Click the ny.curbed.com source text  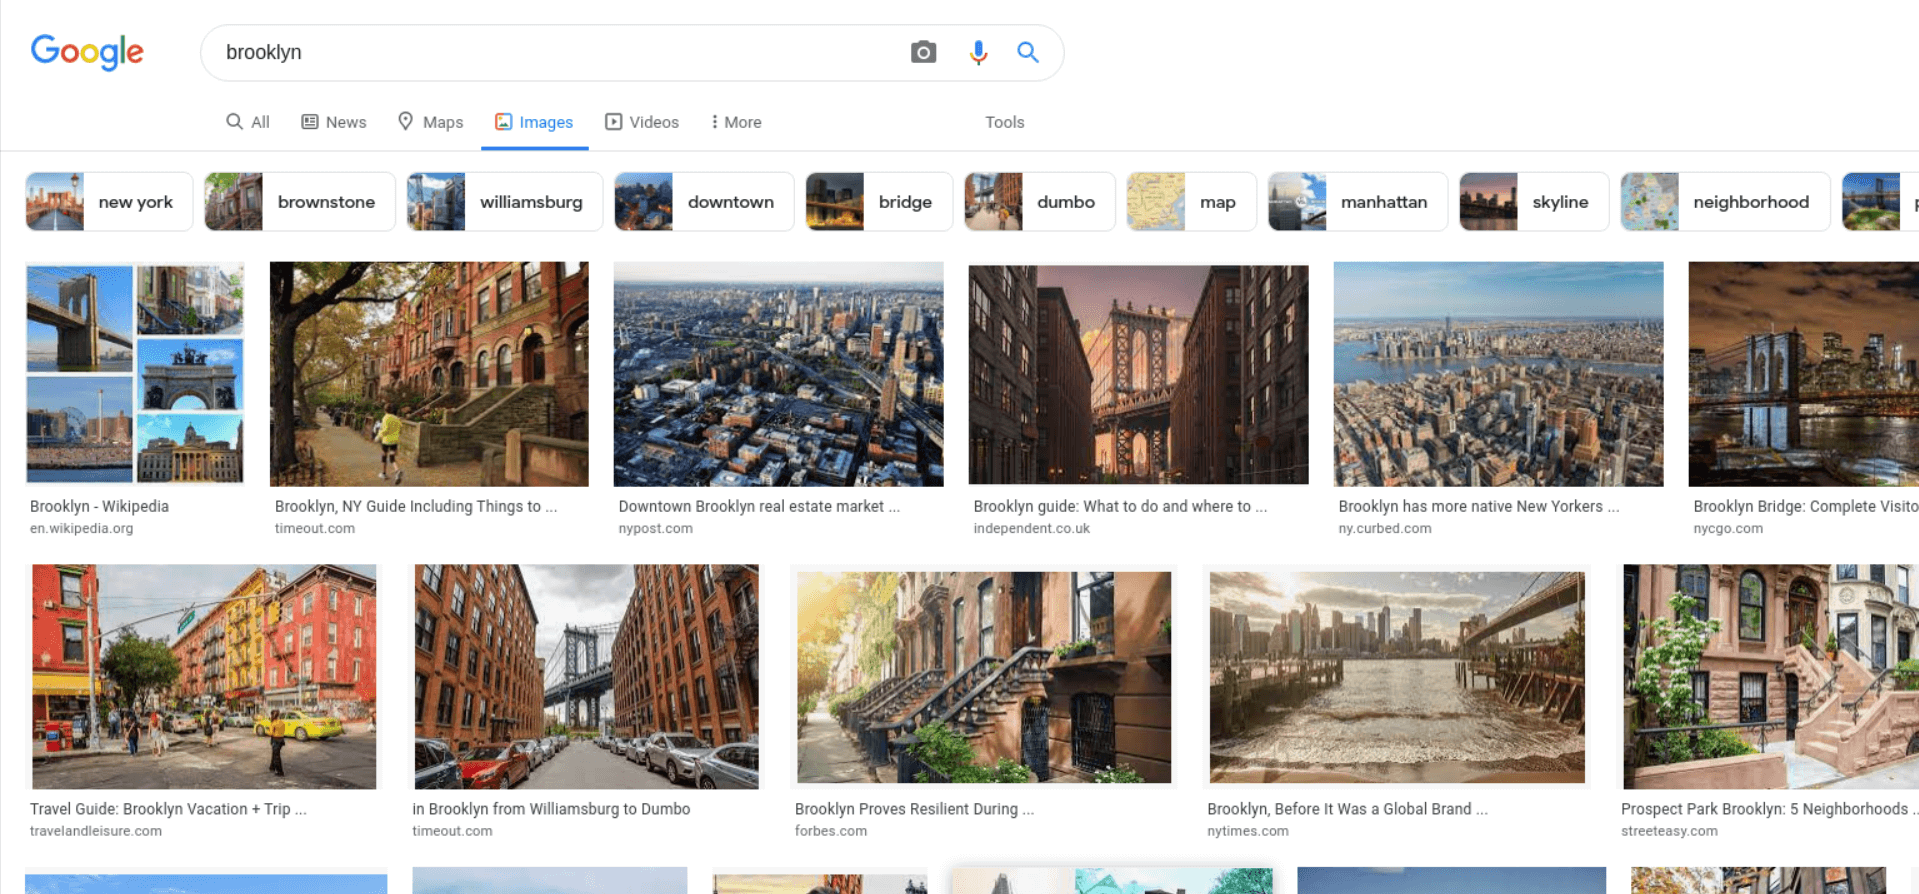pos(1384,528)
